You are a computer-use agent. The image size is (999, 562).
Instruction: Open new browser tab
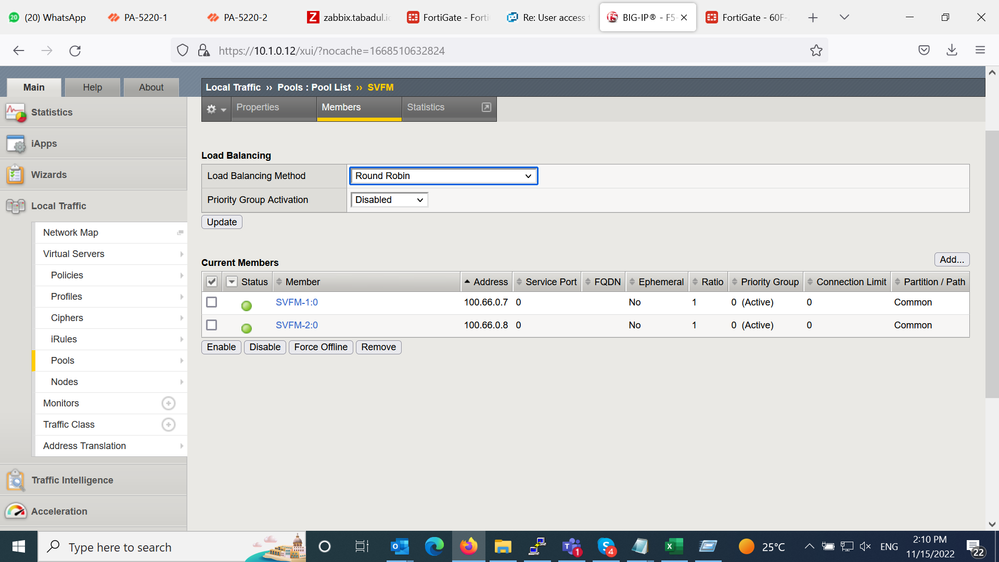tap(812, 18)
